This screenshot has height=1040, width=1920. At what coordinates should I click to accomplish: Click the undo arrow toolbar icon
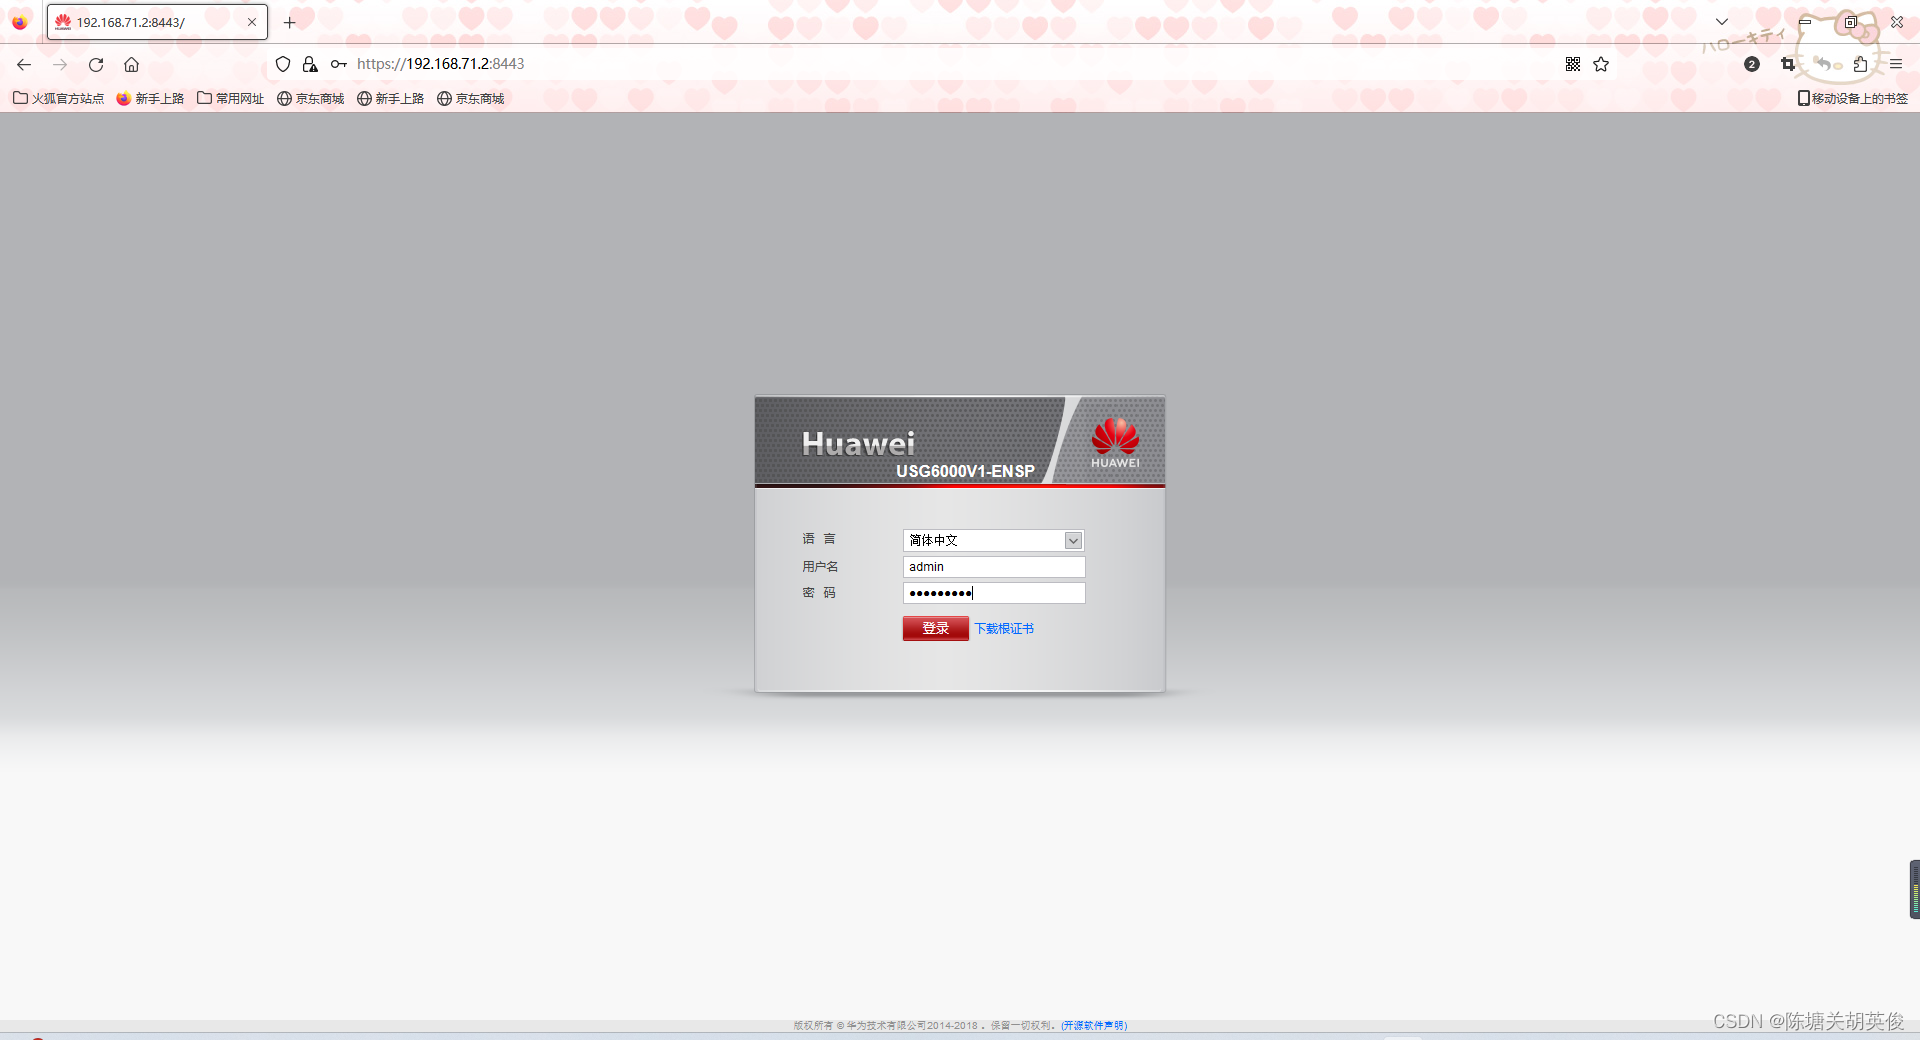pos(1824,64)
